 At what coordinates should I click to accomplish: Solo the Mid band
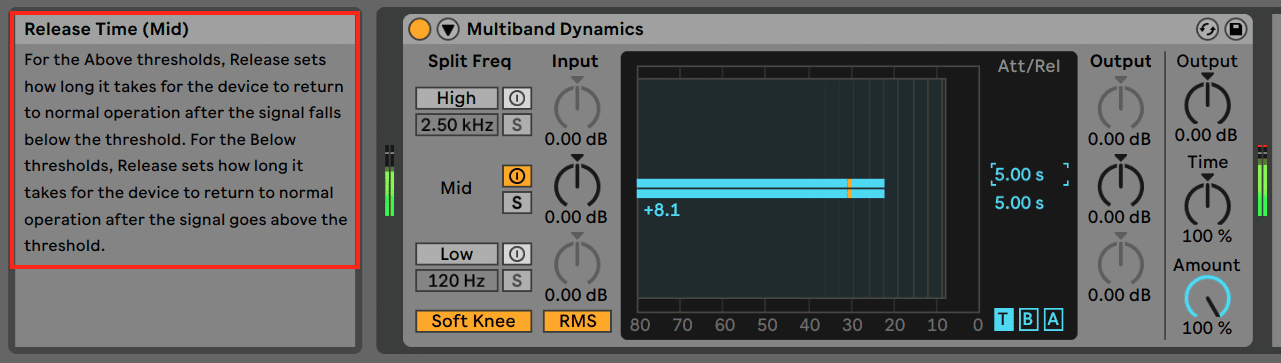pos(517,203)
